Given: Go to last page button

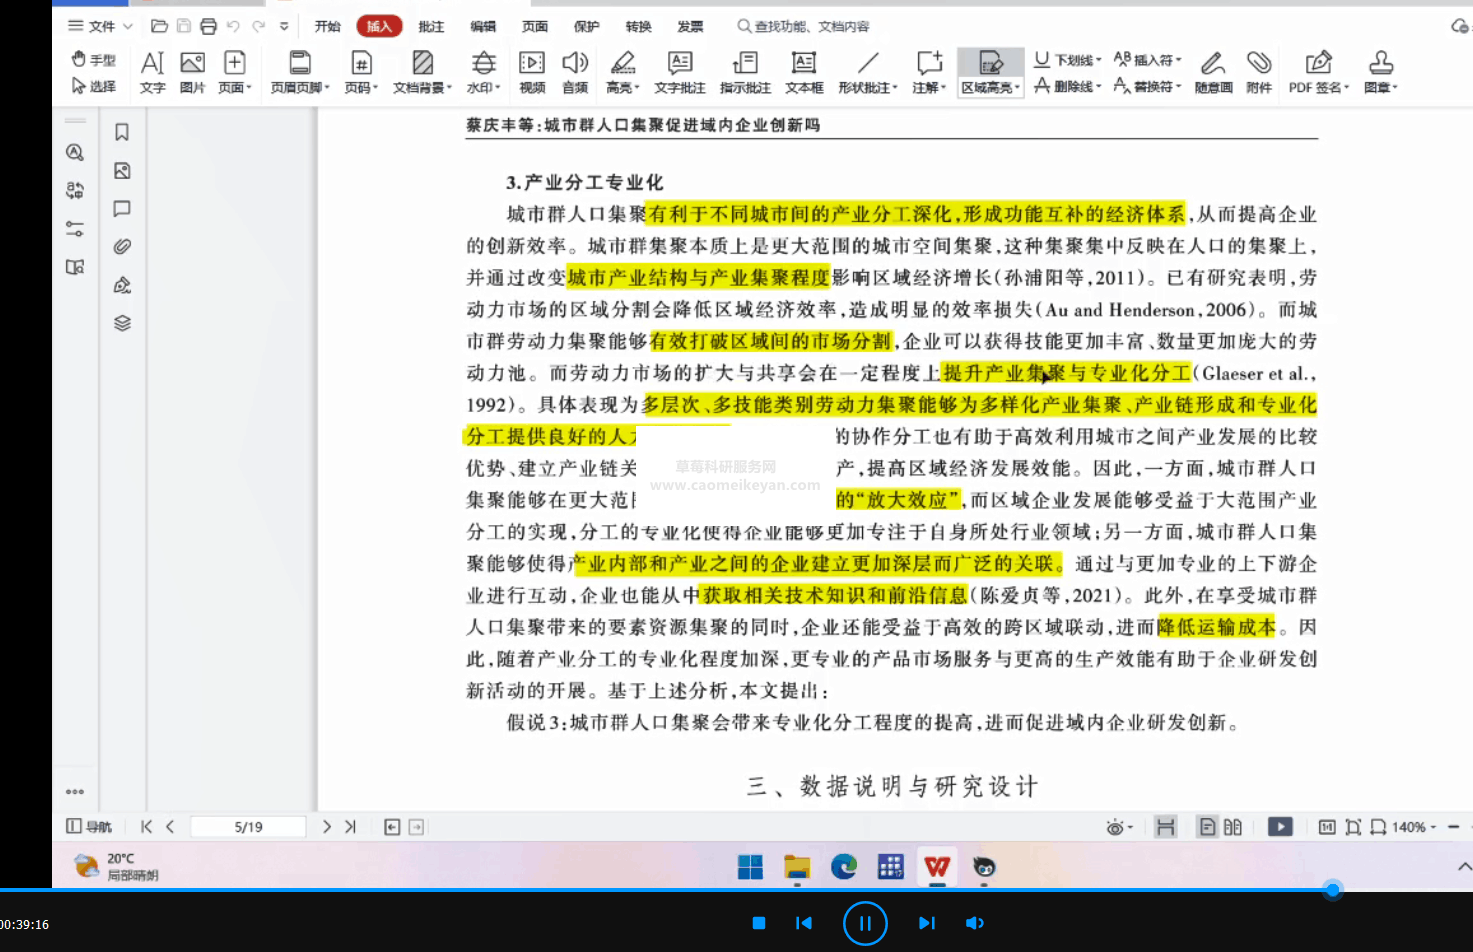Looking at the screenshot, I should (x=350, y=827).
